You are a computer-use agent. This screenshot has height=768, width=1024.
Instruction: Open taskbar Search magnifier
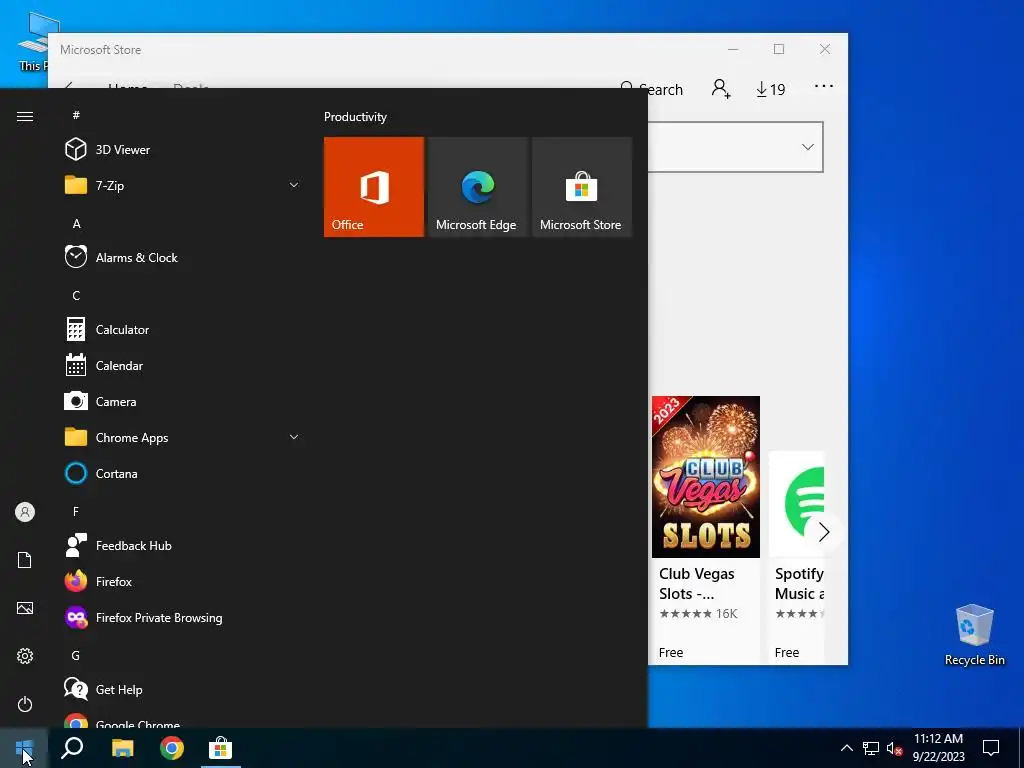pyautogui.click(x=72, y=748)
